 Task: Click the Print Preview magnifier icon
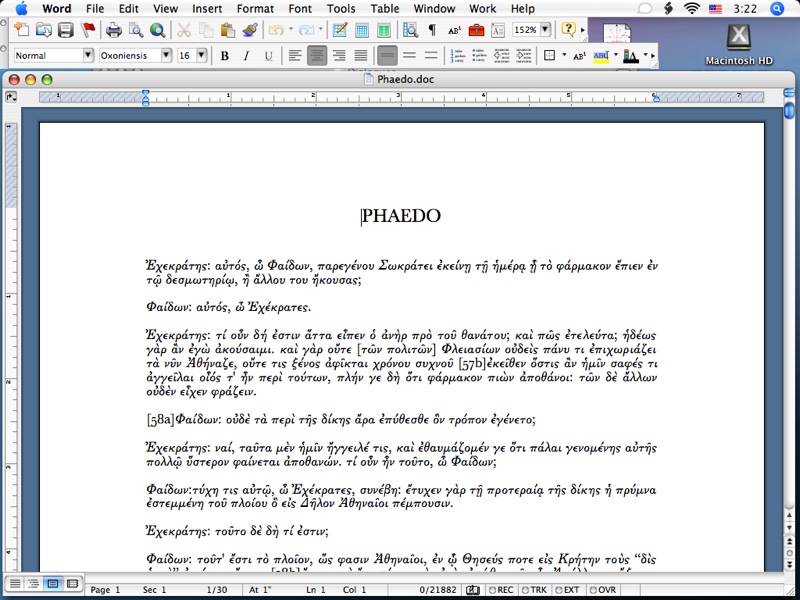[135, 30]
